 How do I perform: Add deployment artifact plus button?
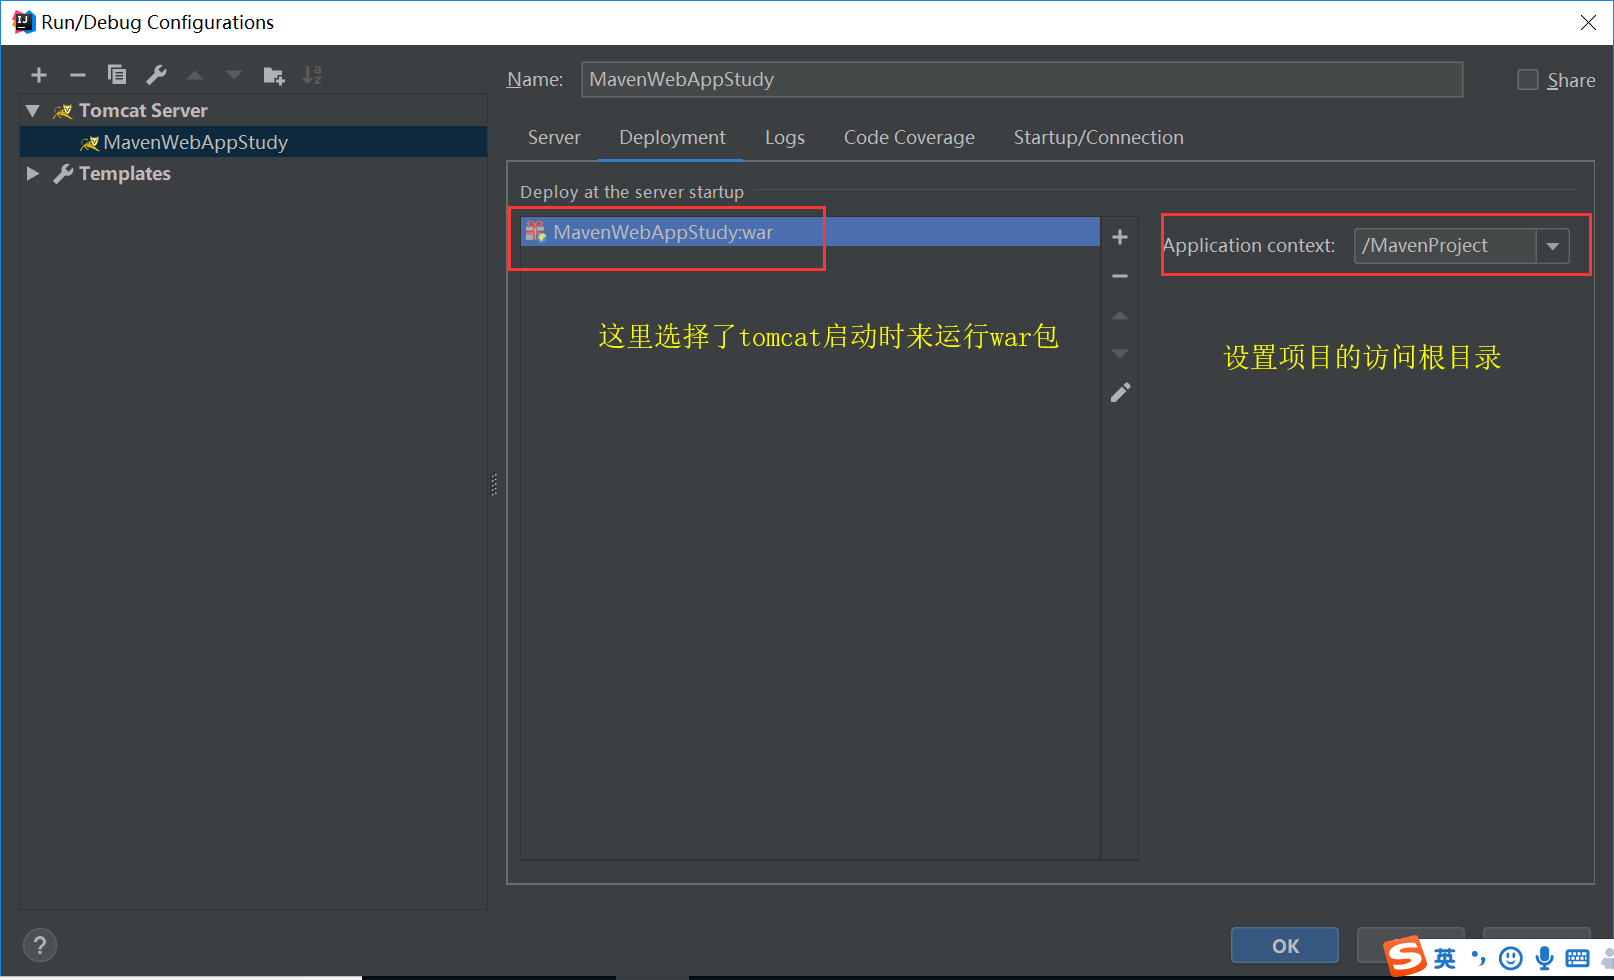pos(1120,237)
